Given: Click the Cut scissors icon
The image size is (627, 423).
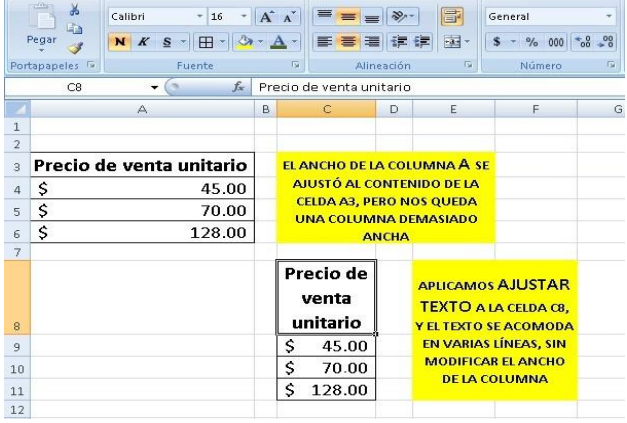Looking at the screenshot, I should coord(74,10).
